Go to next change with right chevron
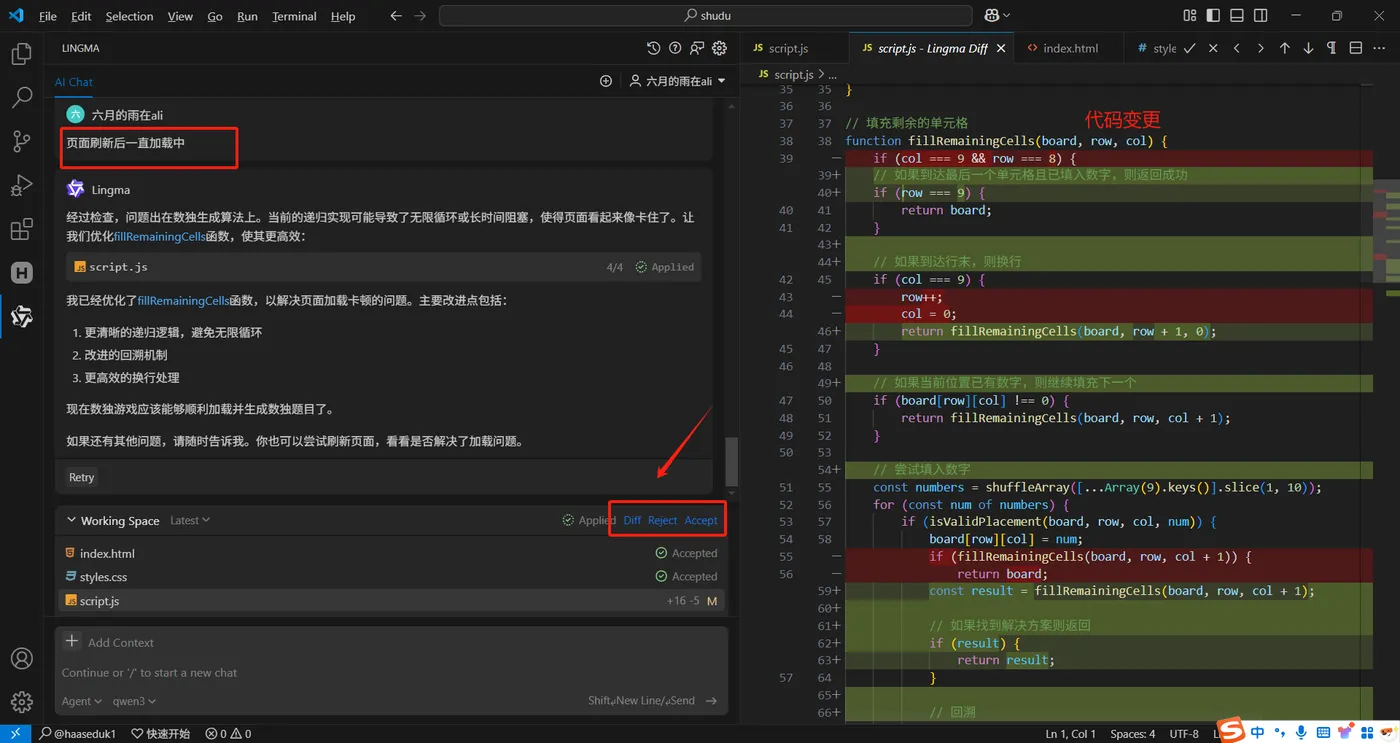 click(x=1260, y=48)
